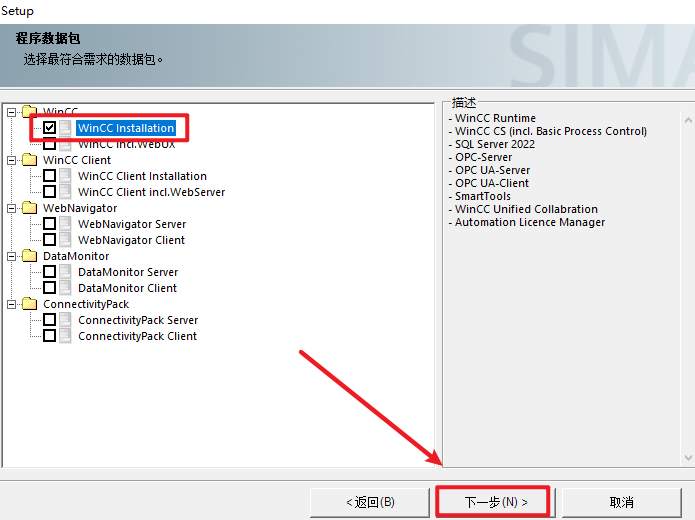Click the WebNavigator folder icon
Image resolution: width=695 pixels, height=520 pixels.
click(28, 208)
